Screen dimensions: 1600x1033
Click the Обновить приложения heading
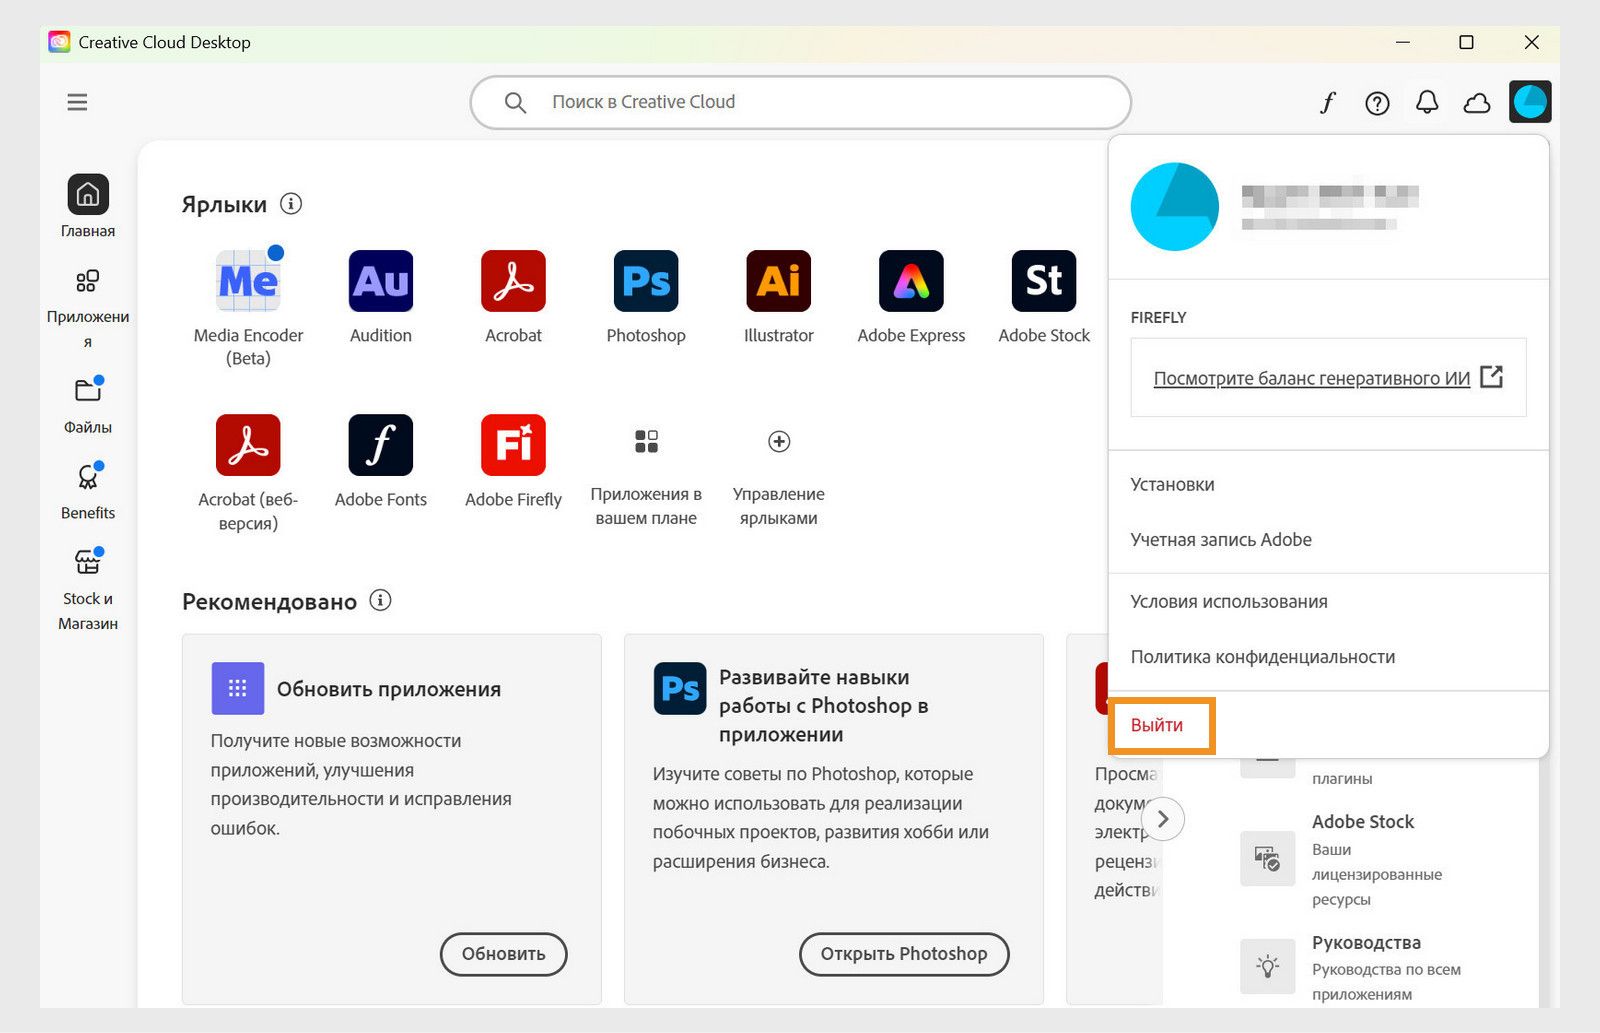click(x=388, y=689)
